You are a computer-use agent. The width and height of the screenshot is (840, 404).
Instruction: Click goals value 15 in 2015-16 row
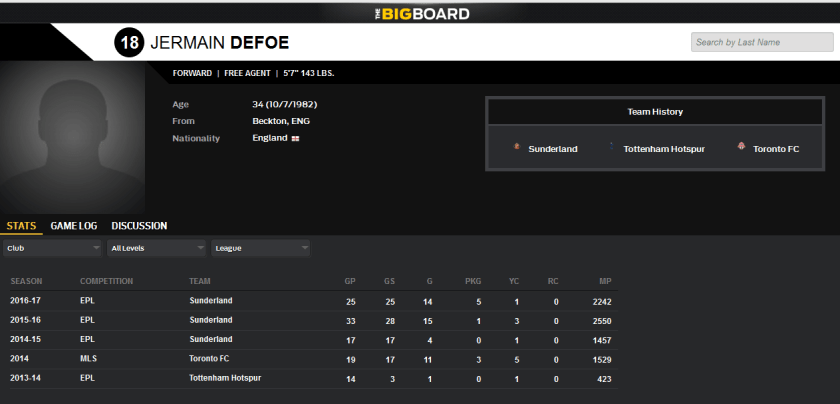pyautogui.click(x=428, y=321)
